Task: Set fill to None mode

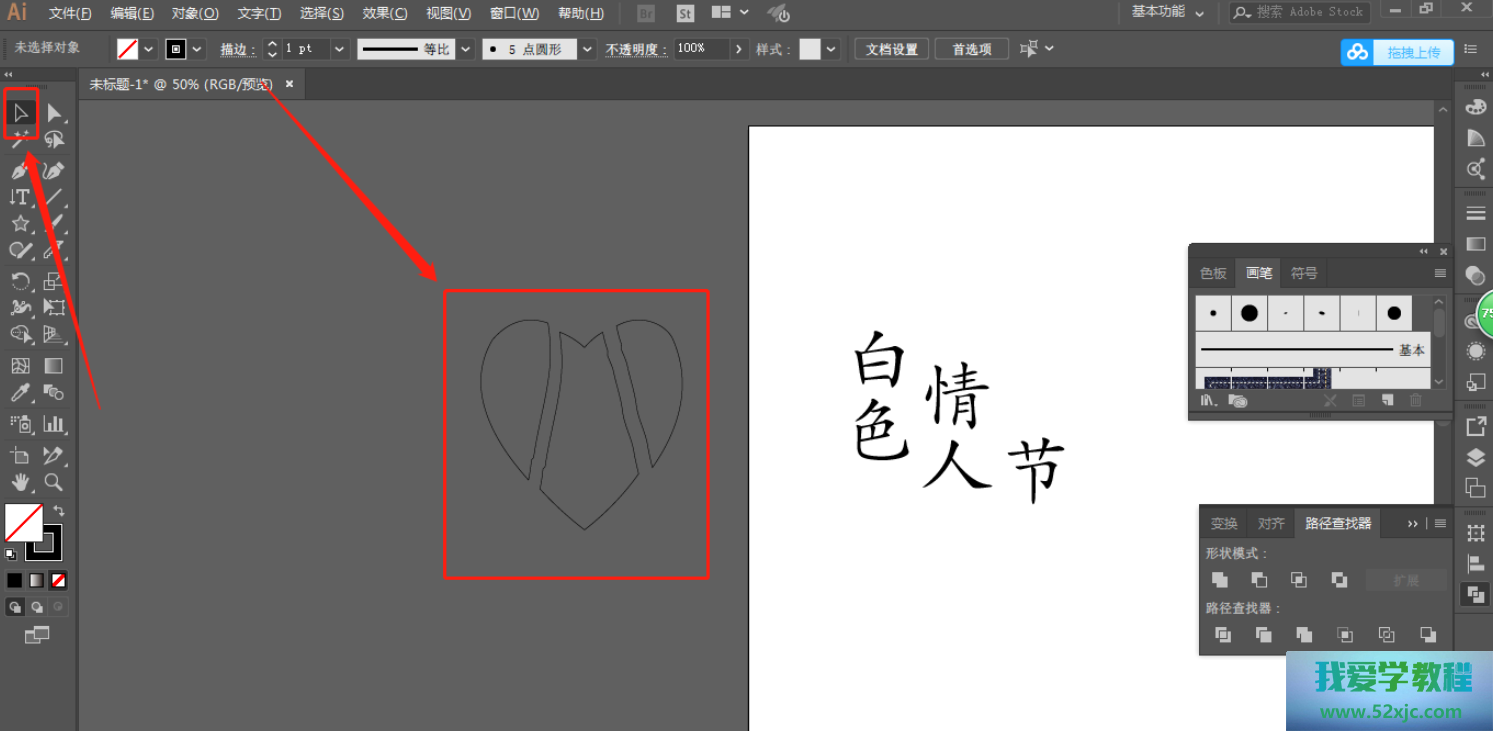Action: pos(59,580)
